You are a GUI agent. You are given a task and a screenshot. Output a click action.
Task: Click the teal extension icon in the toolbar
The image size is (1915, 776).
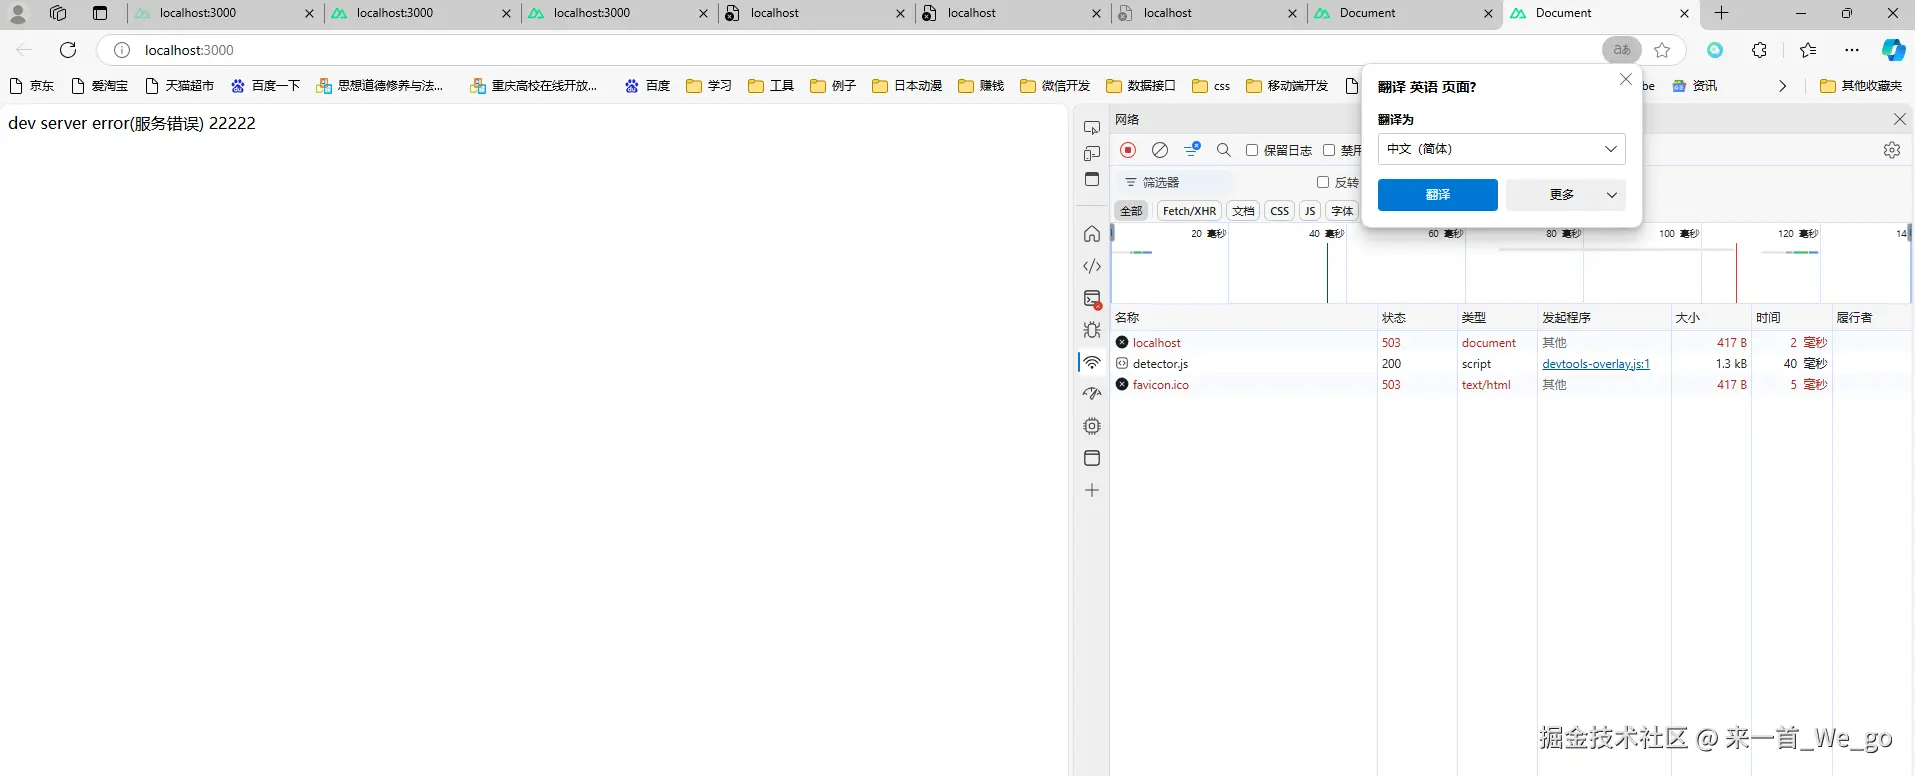click(1715, 50)
